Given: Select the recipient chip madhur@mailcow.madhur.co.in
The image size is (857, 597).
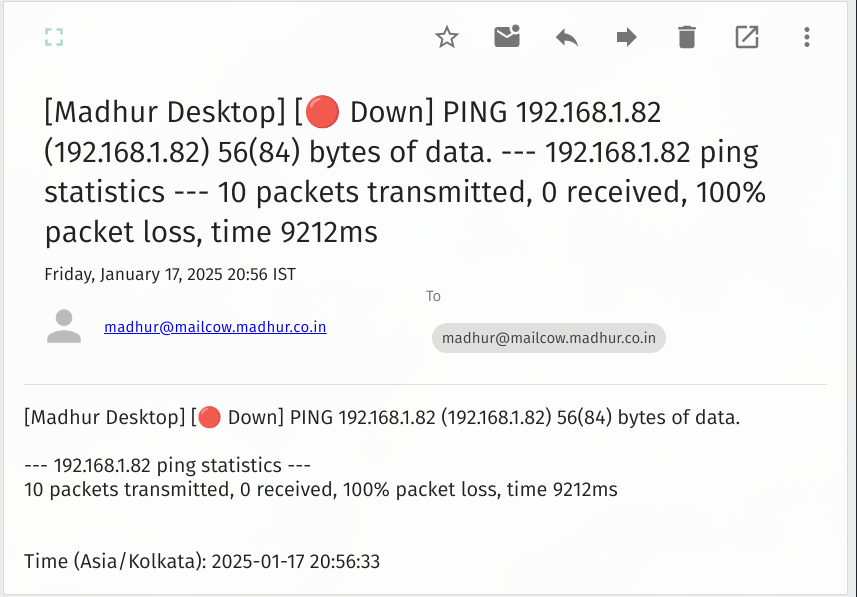Looking at the screenshot, I should pyautogui.click(x=549, y=338).
